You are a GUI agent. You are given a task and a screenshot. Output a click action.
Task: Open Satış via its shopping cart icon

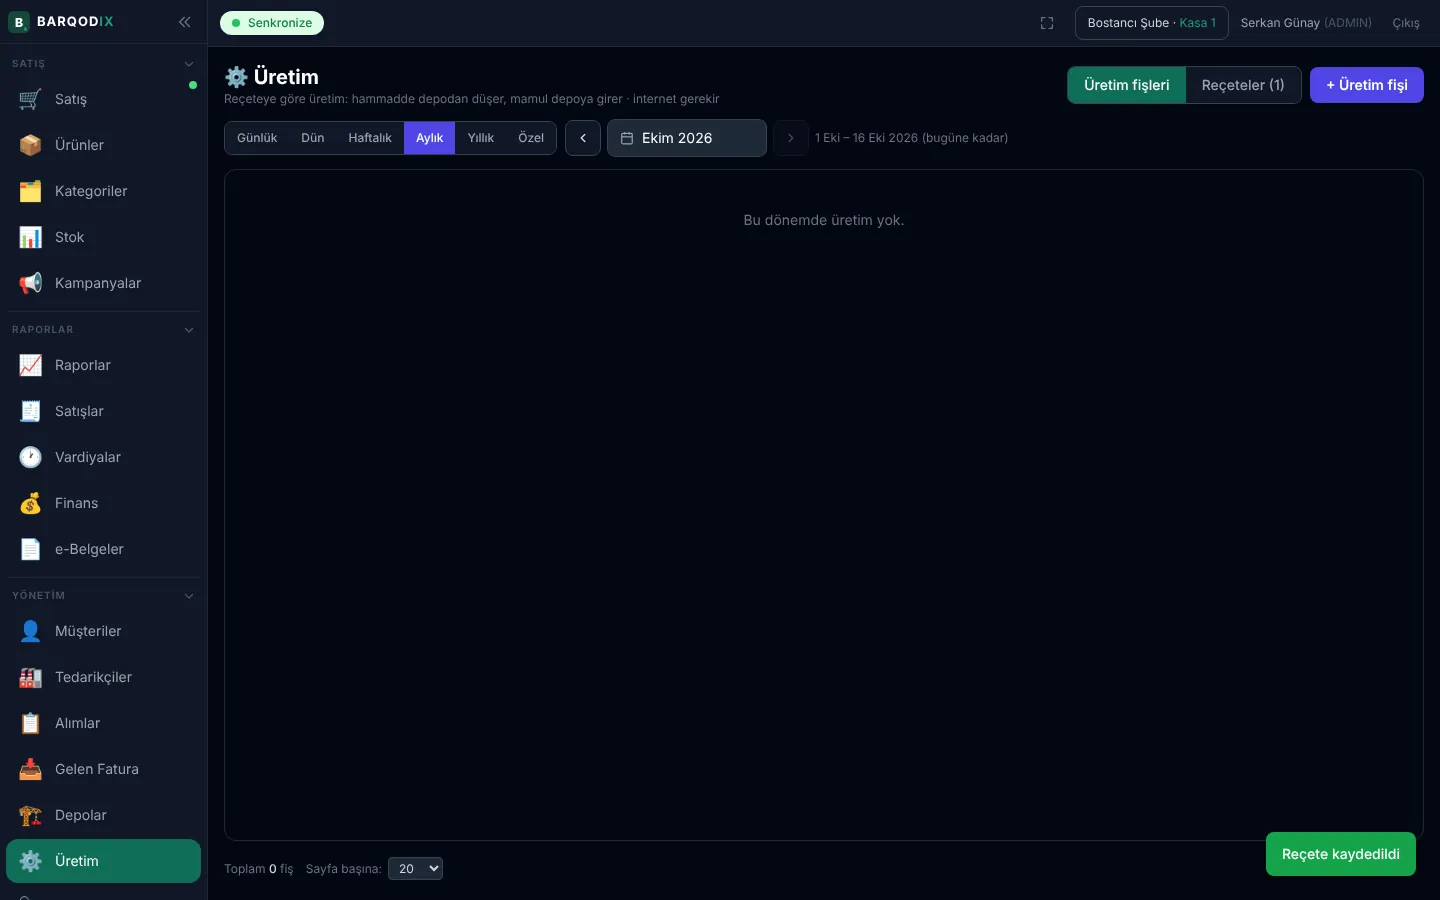[30, 99]
